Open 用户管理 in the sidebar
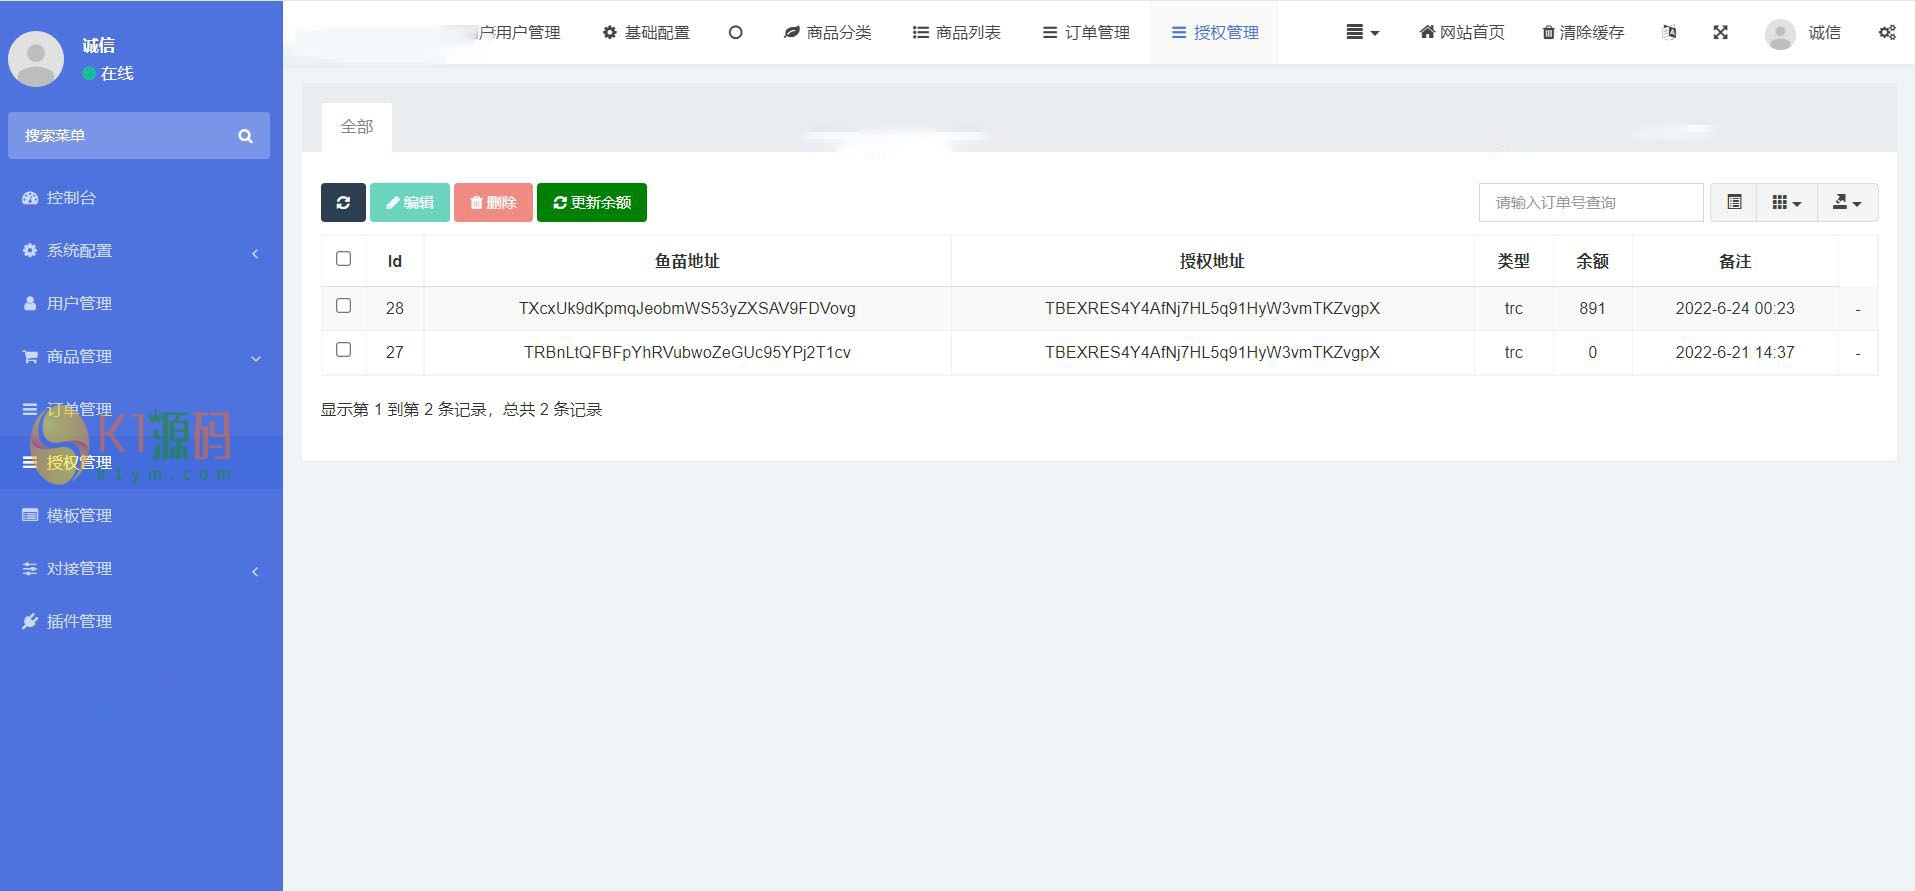The image size is (1915, 891). click(141, 304)
